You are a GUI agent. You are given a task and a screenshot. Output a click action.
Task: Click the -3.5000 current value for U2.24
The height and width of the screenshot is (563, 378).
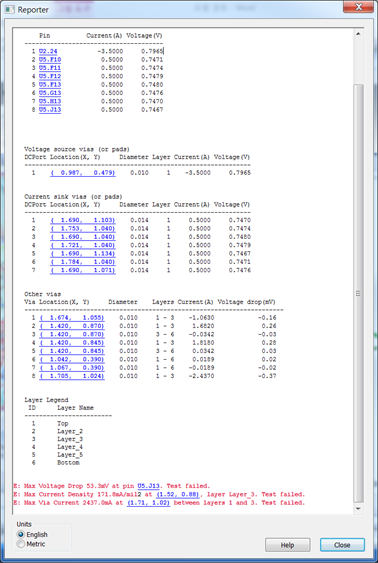(x=110, y=51)
